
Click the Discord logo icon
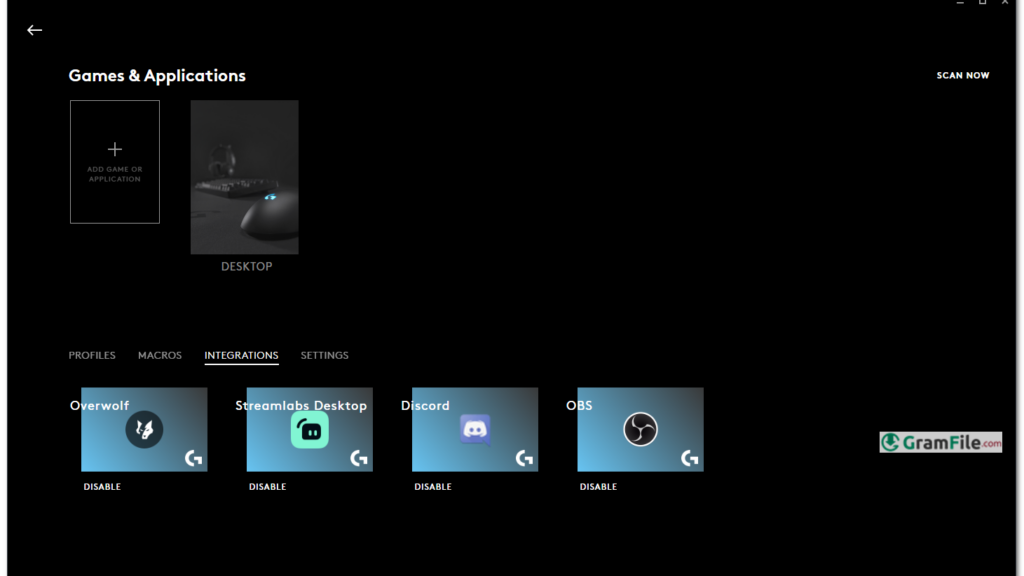475,430
